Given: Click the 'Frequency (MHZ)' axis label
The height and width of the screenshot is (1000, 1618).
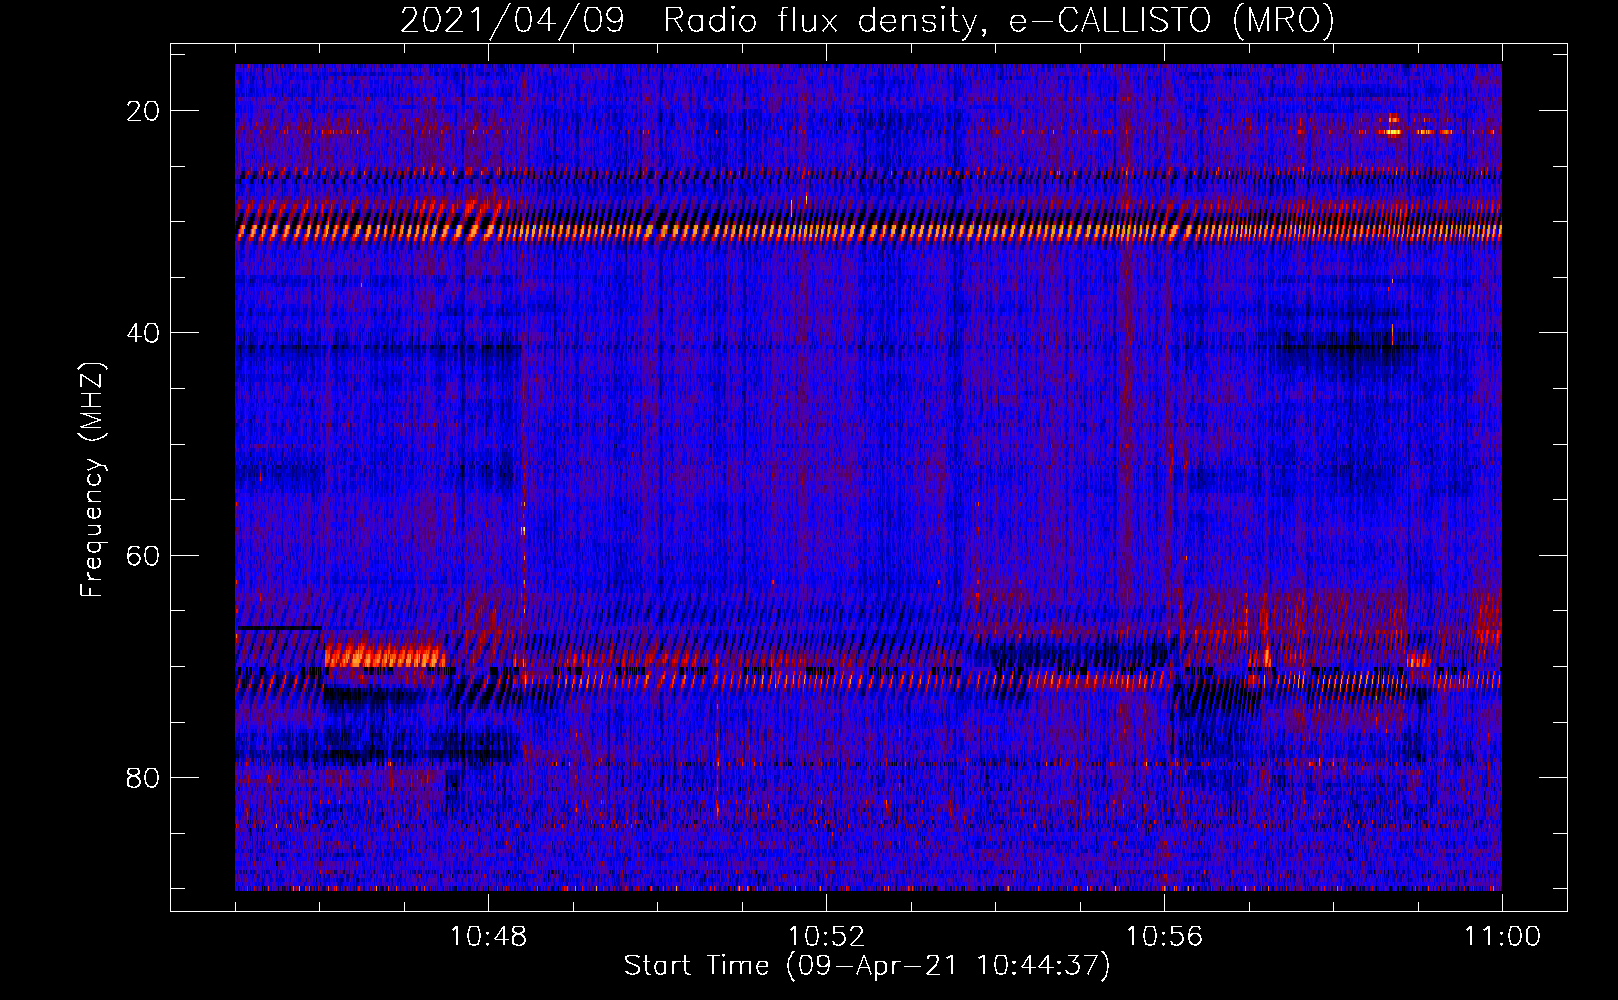Looking at the screenshot, I should click(x=92, y=480).
